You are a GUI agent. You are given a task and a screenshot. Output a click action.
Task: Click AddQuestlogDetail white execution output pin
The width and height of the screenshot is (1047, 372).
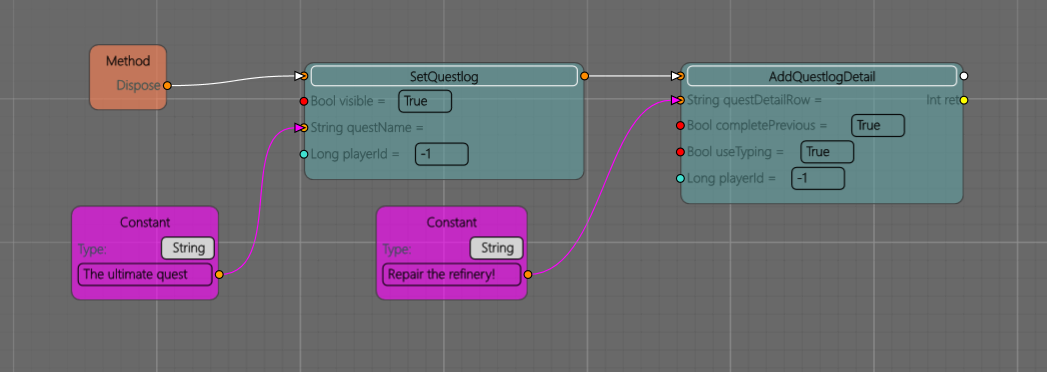coord(964,76)
